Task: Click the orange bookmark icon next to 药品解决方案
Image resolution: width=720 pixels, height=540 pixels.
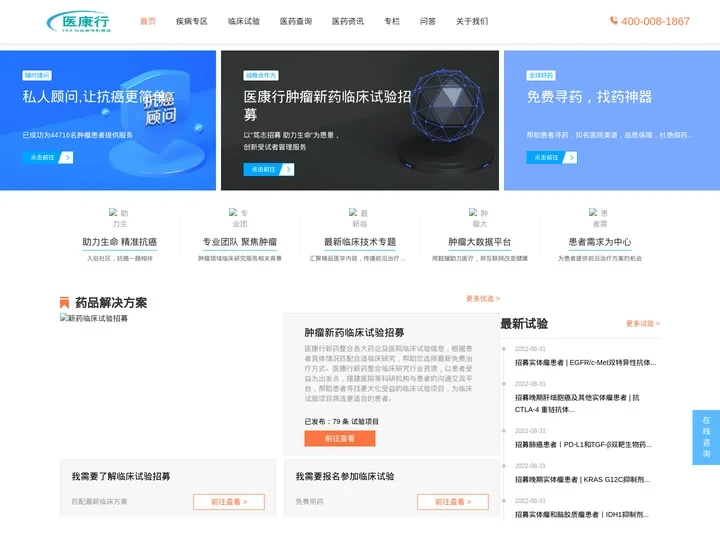Action: 64,303
